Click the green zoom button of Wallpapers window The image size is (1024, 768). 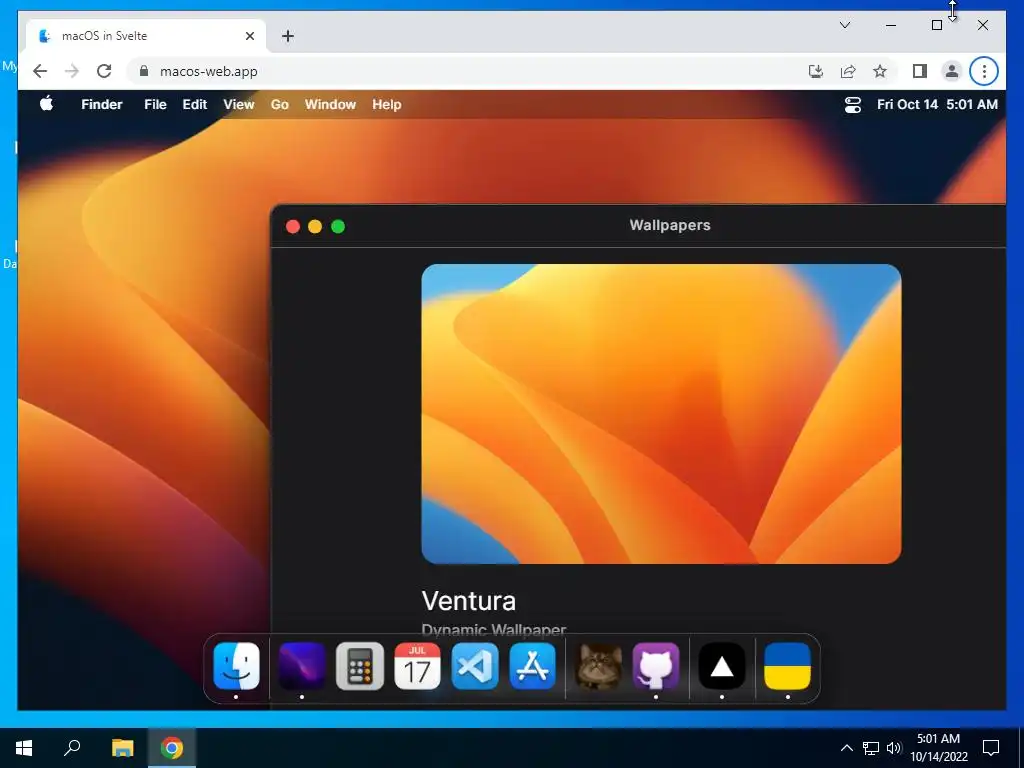pyautogui.click(x=338, y=226)
